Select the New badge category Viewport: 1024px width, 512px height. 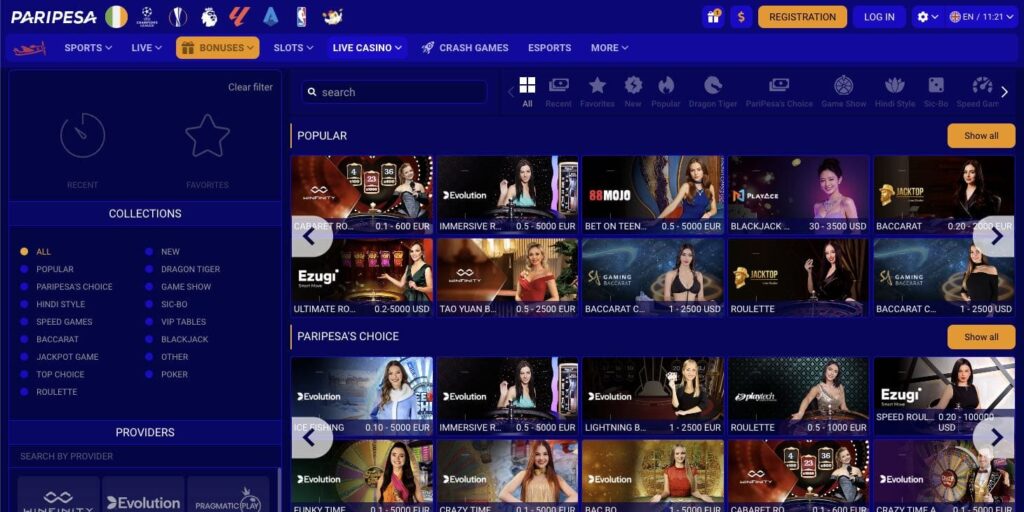tap(633, 92)
